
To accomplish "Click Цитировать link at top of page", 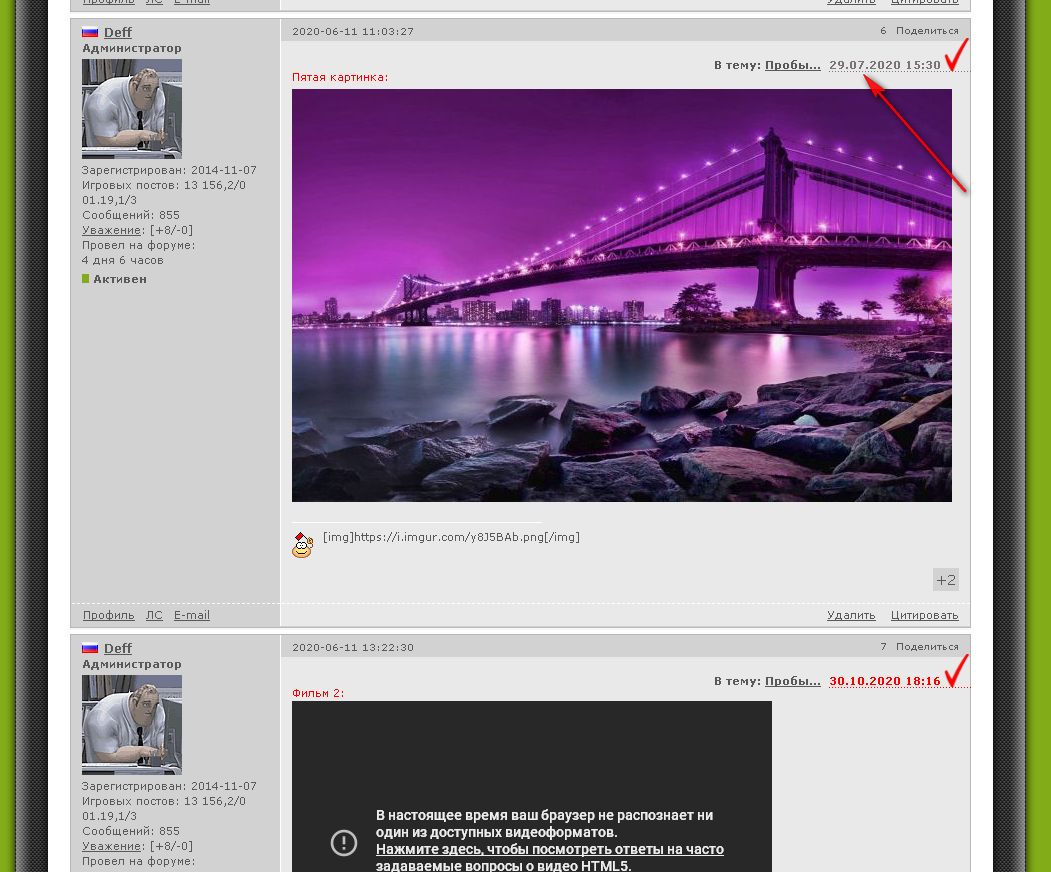I will [x=924, y=2].
